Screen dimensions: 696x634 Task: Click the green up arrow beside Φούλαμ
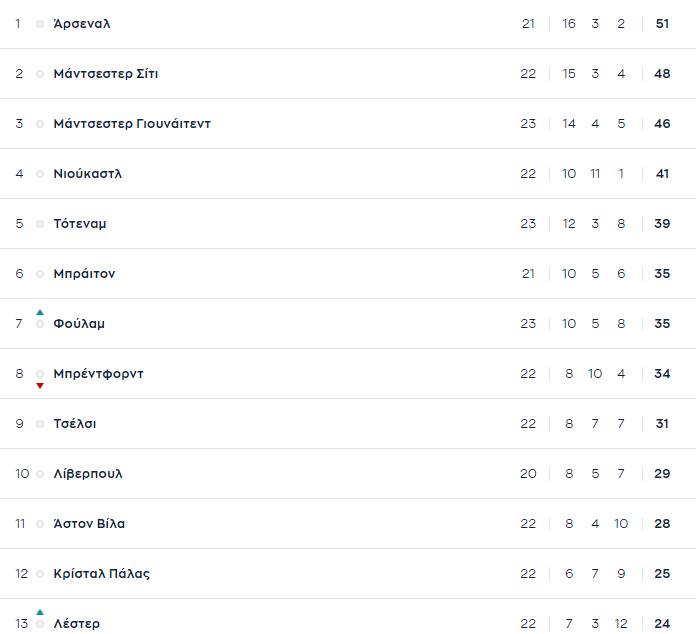tap(40, 312)
